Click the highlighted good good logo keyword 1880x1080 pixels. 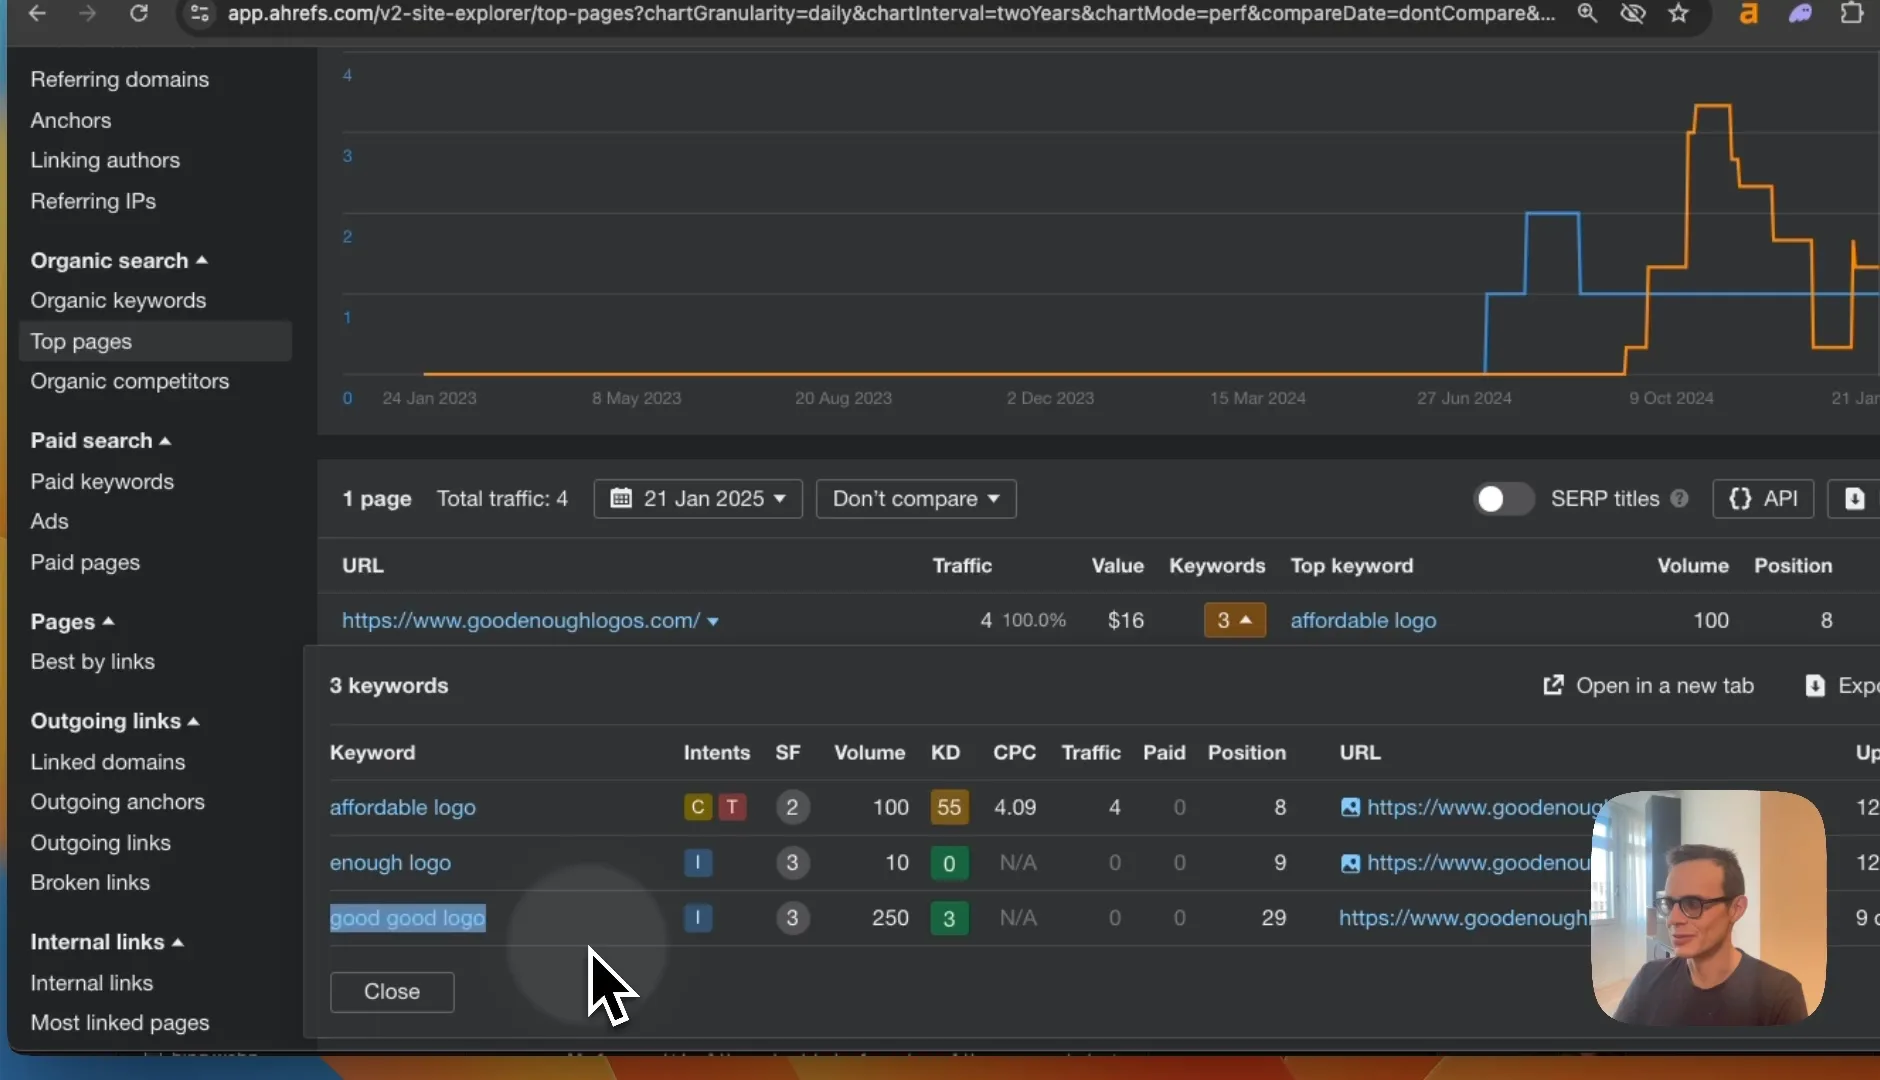pos(408,918)
